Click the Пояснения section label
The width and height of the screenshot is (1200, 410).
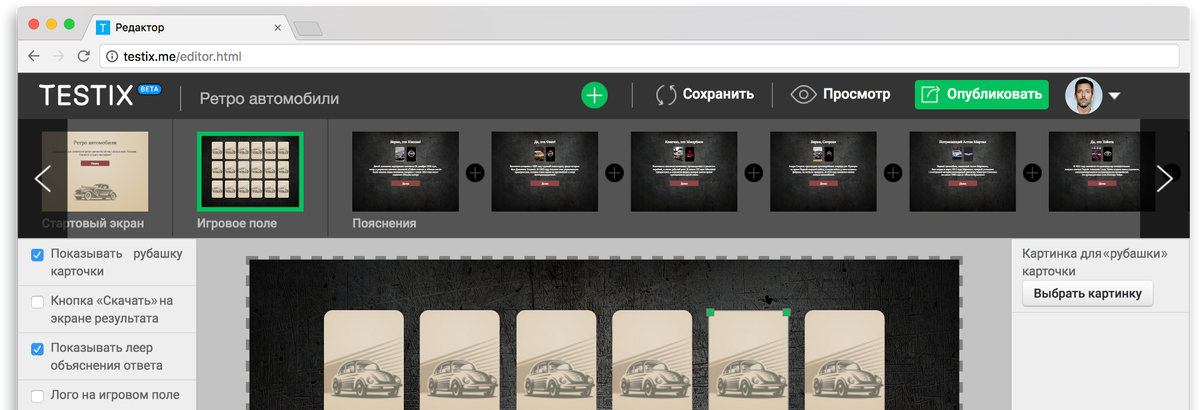coord(384,223)
